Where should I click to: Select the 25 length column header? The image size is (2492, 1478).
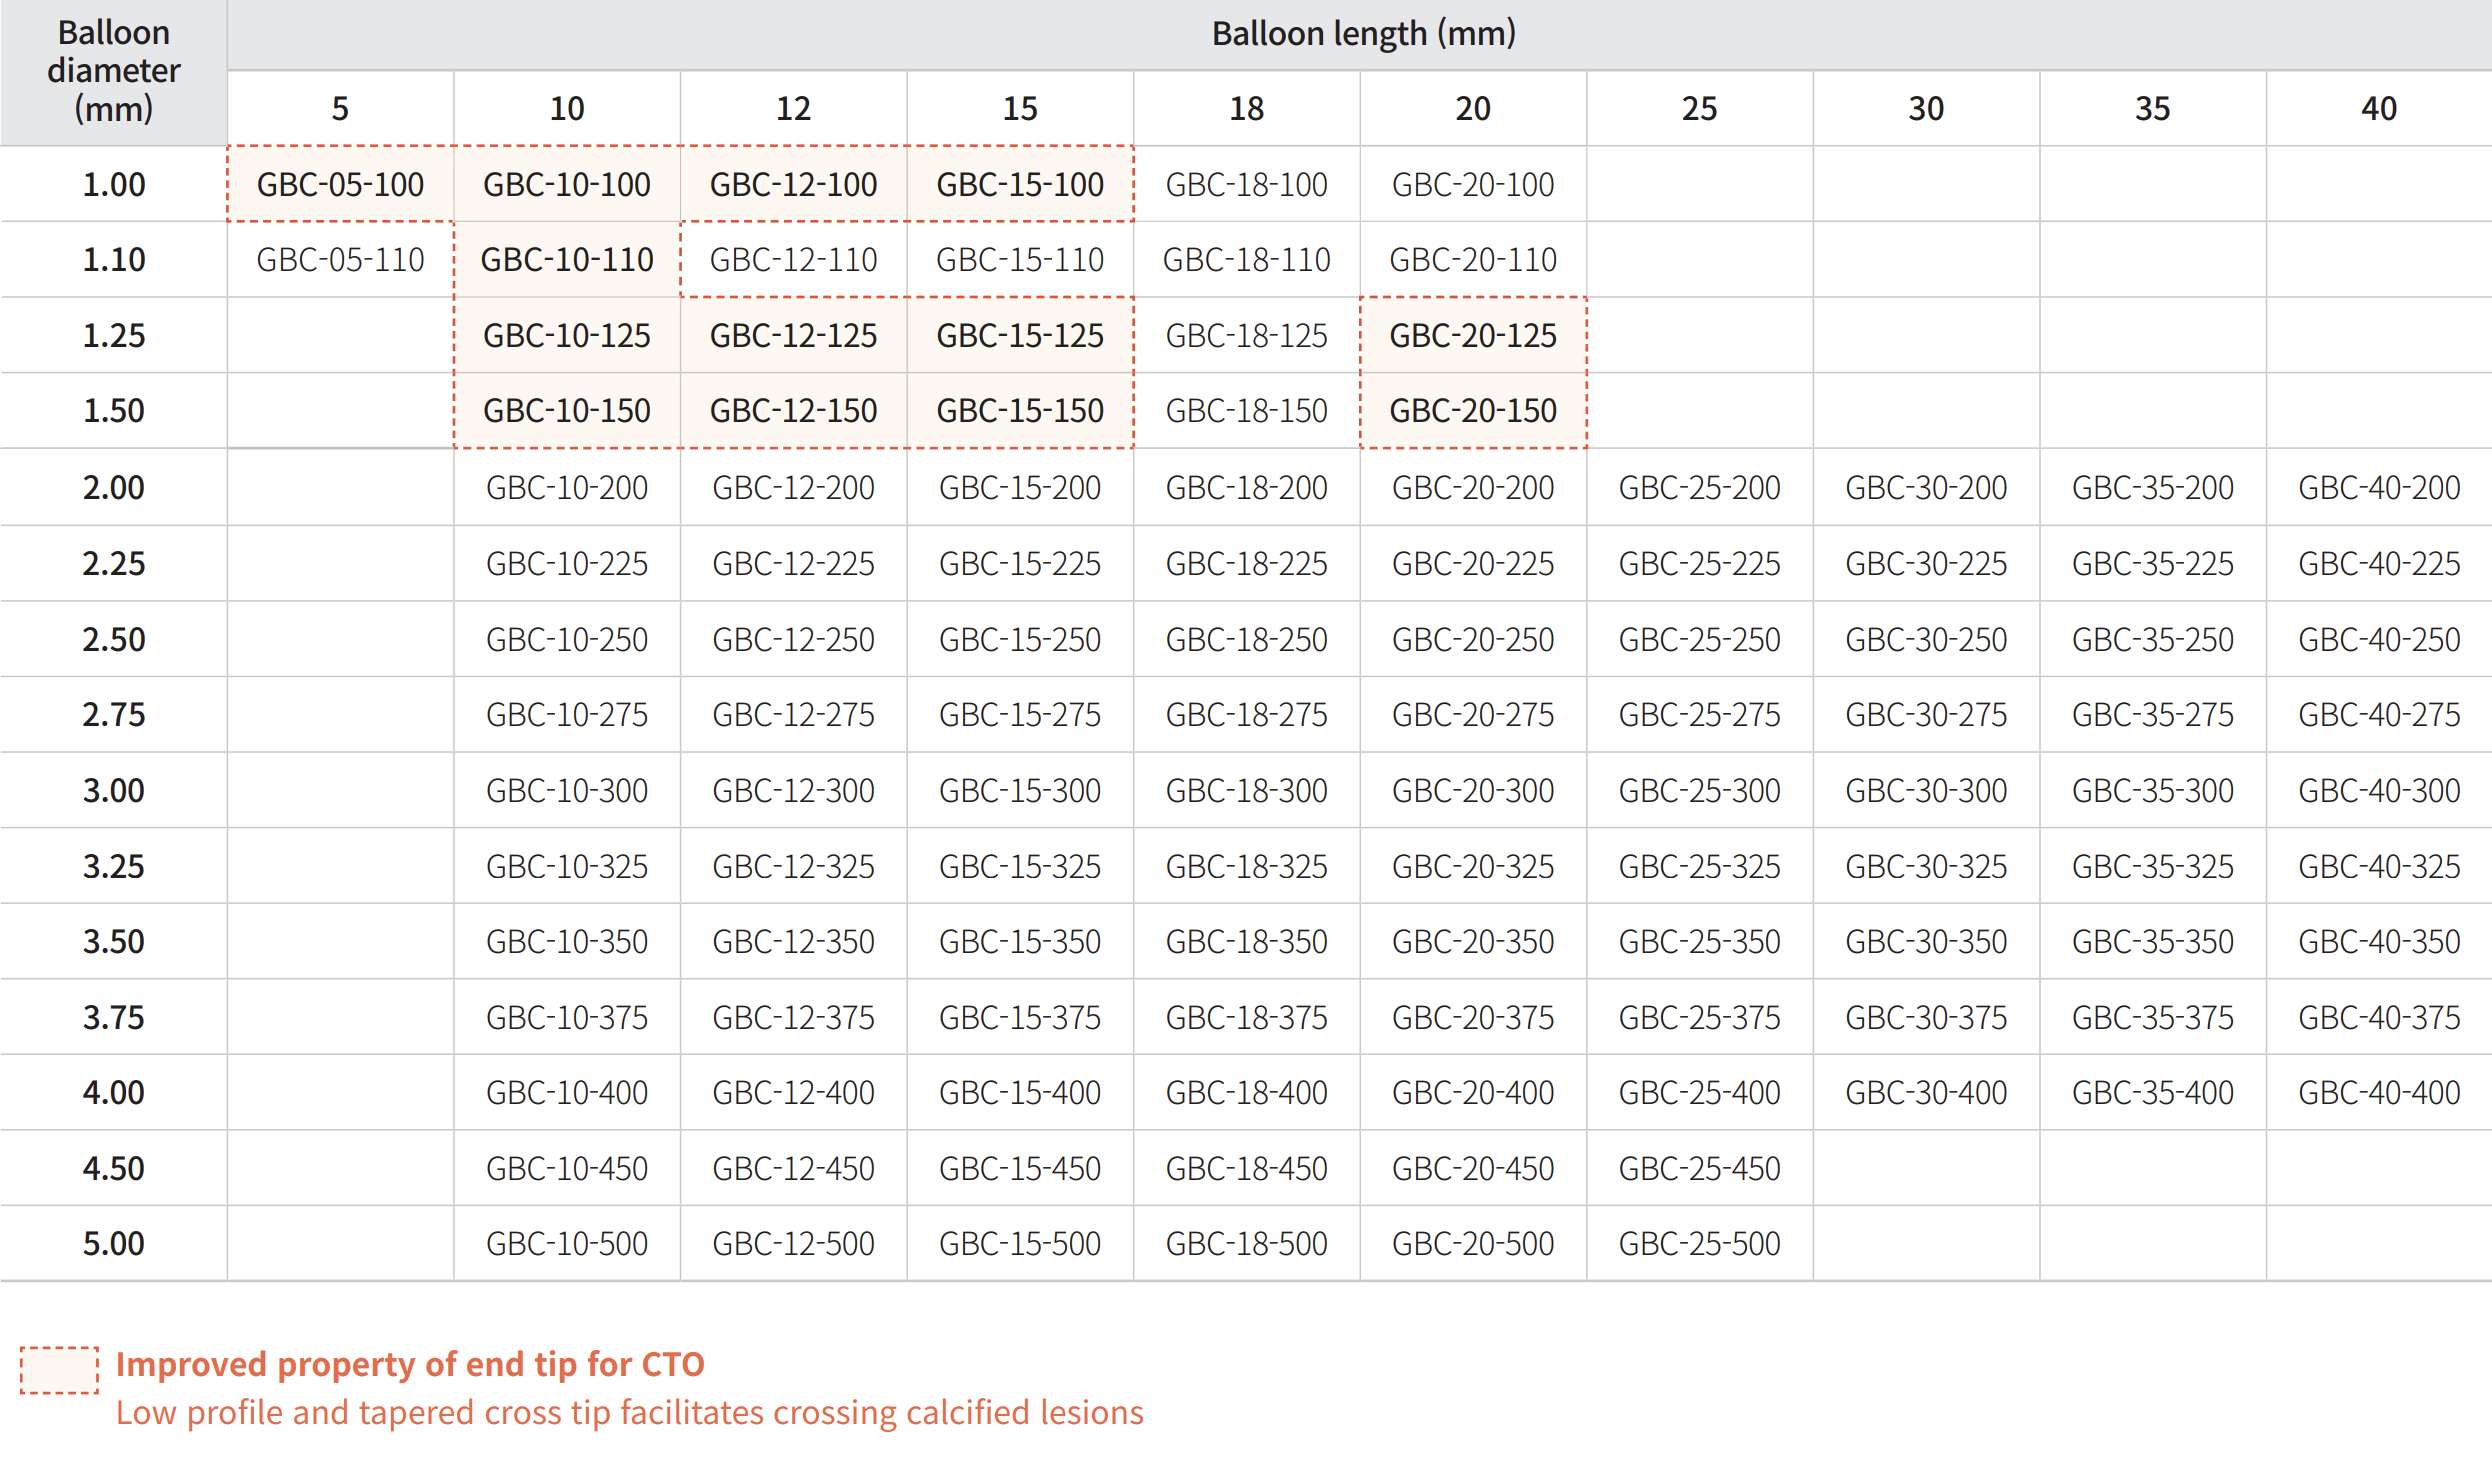pyautogui.click(x=1699, y=109)
